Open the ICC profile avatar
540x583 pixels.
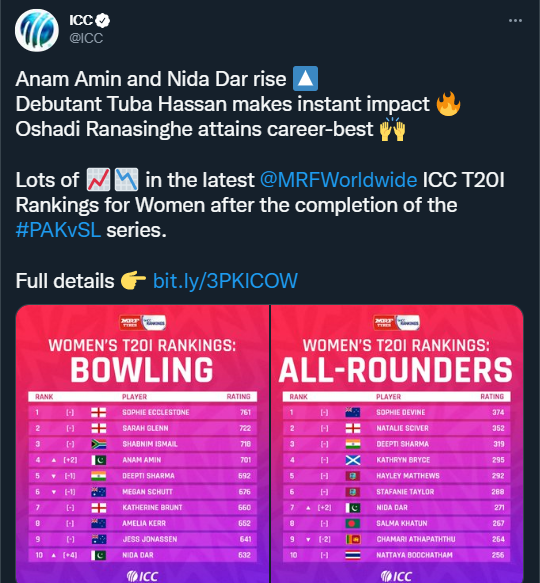pos(36,30)
